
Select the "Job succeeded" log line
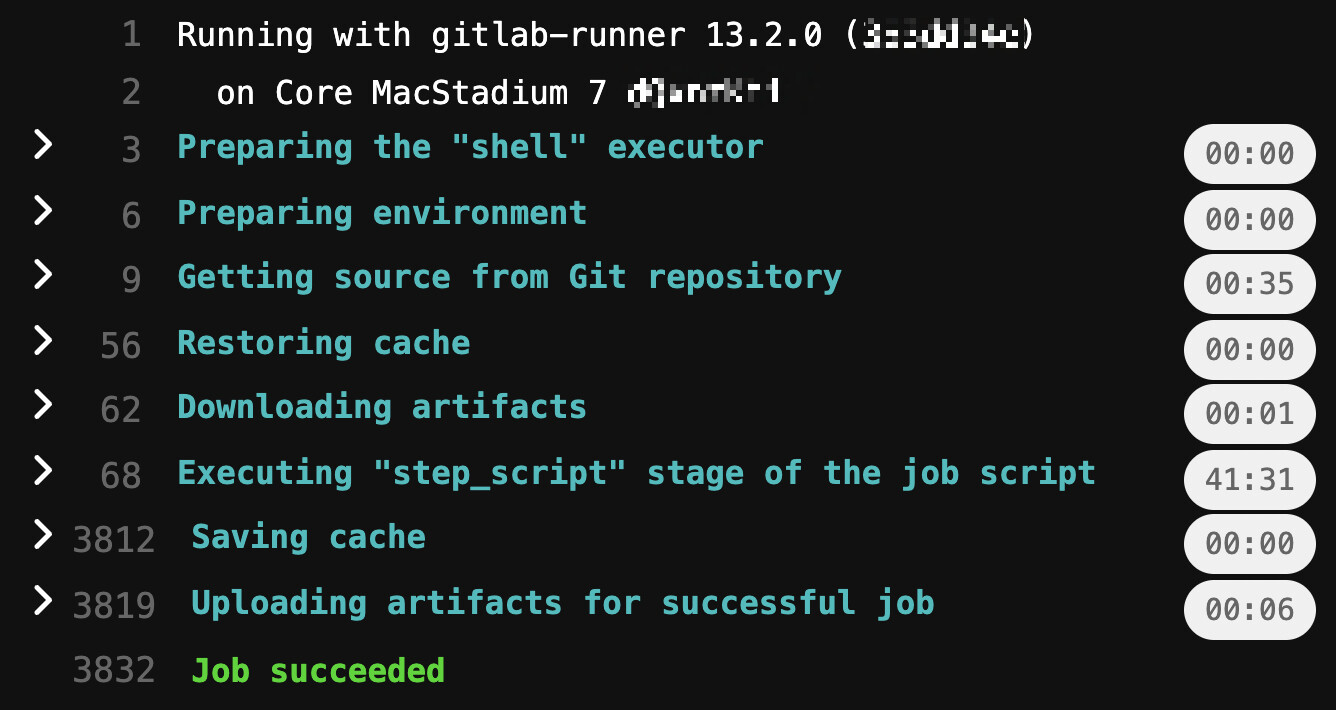317,670
